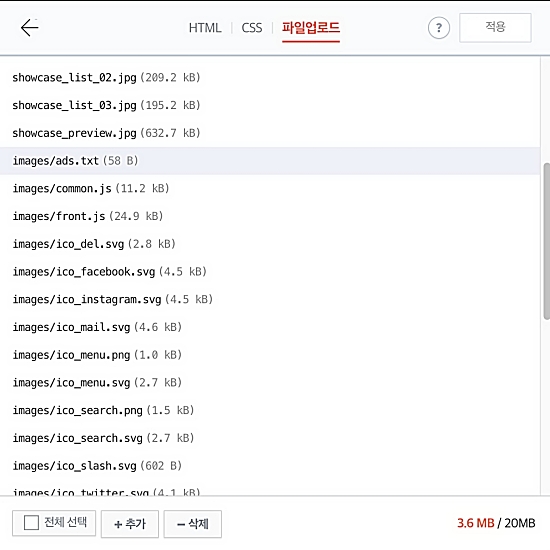The image size is (550, 550).
Task: Select images/ico_slash.svg file row
Action: pos(270,465)
